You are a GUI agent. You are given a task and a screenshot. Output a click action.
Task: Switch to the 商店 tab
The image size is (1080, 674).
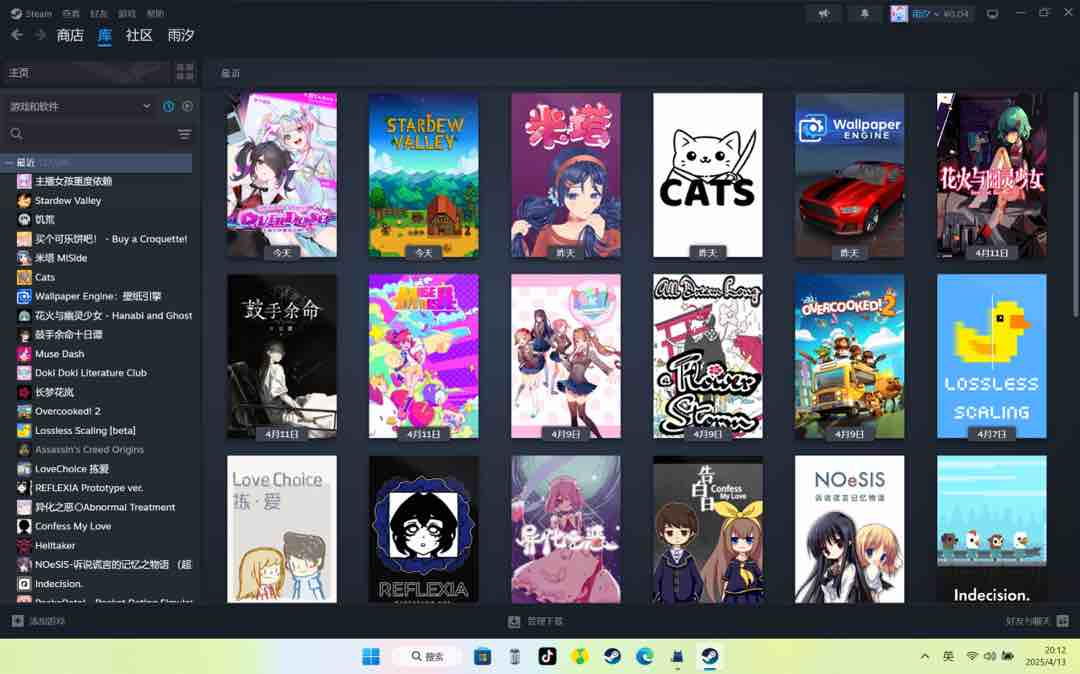(x=70, y=35)
